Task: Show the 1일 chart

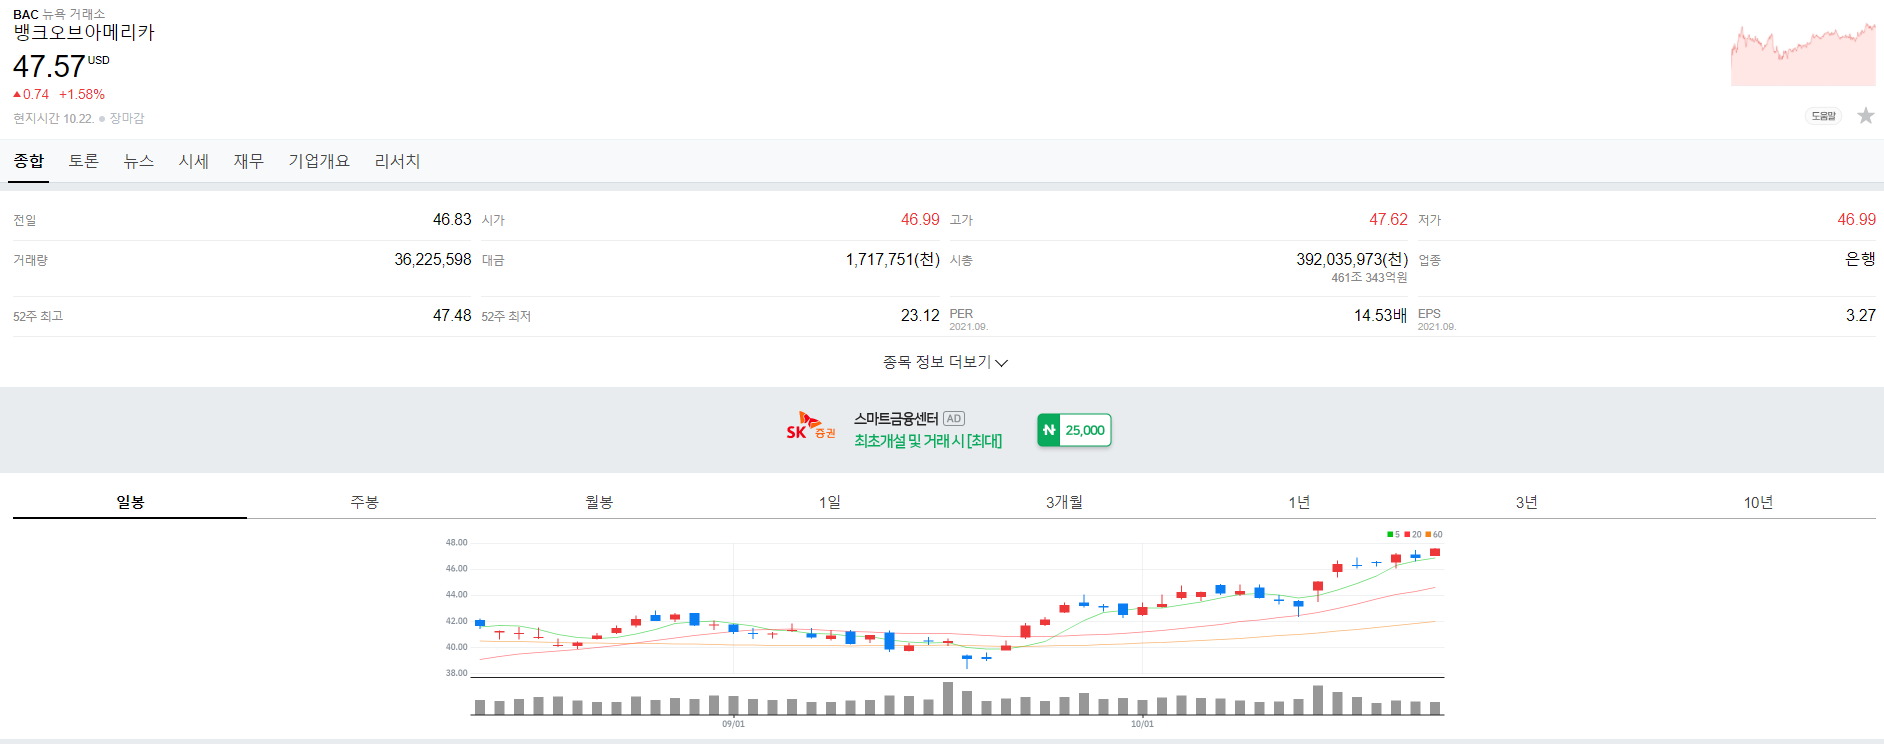Action: [x=830, y=502]
